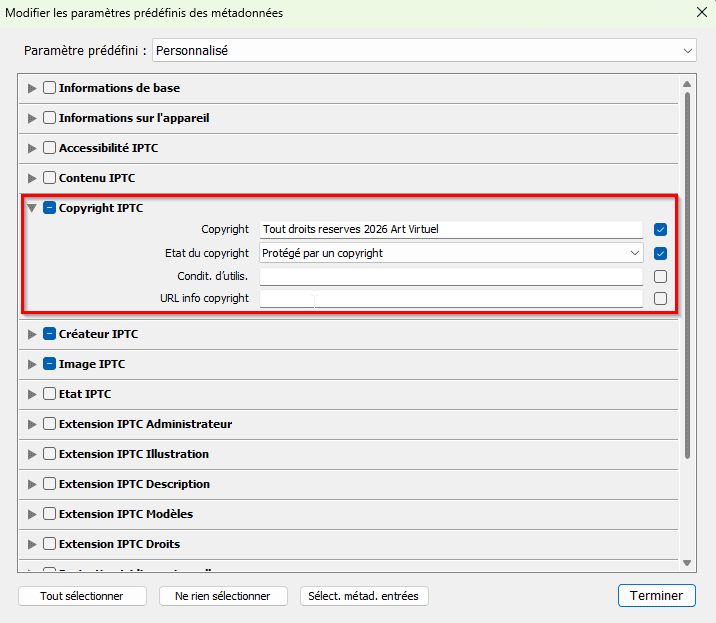716x623 pixels.
Task: Click the scroll down arrow of list
Action: point(687,564)
